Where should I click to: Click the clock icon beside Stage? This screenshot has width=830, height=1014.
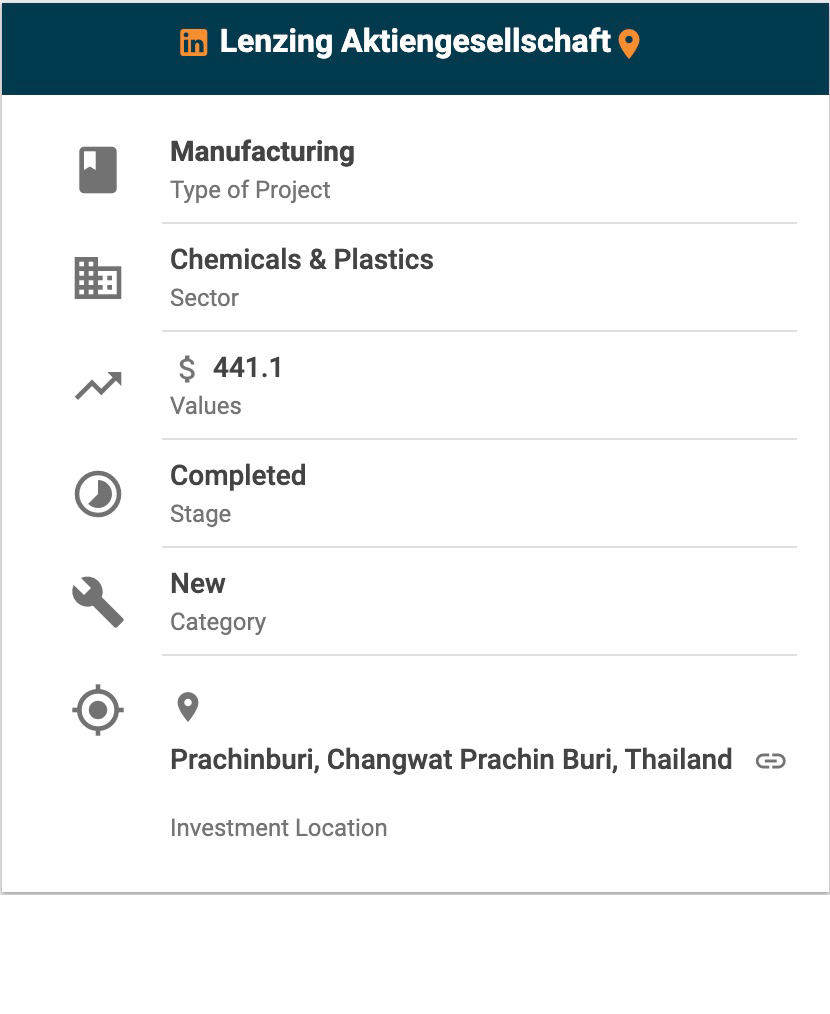pyautogui.click(x=98, y=494)
